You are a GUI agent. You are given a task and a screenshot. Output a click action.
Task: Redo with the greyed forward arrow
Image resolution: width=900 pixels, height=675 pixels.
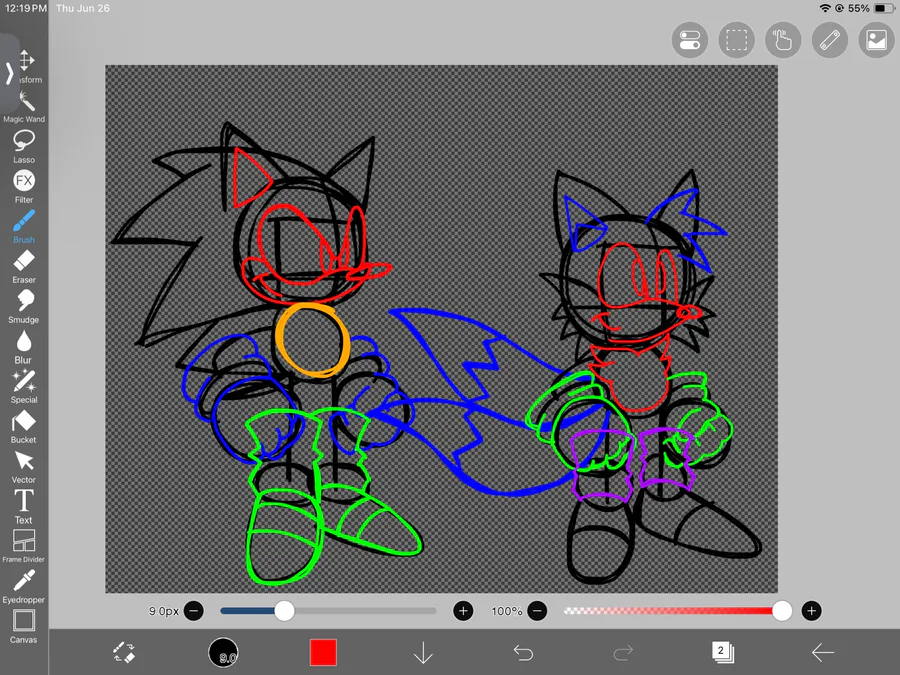point(623,653)
